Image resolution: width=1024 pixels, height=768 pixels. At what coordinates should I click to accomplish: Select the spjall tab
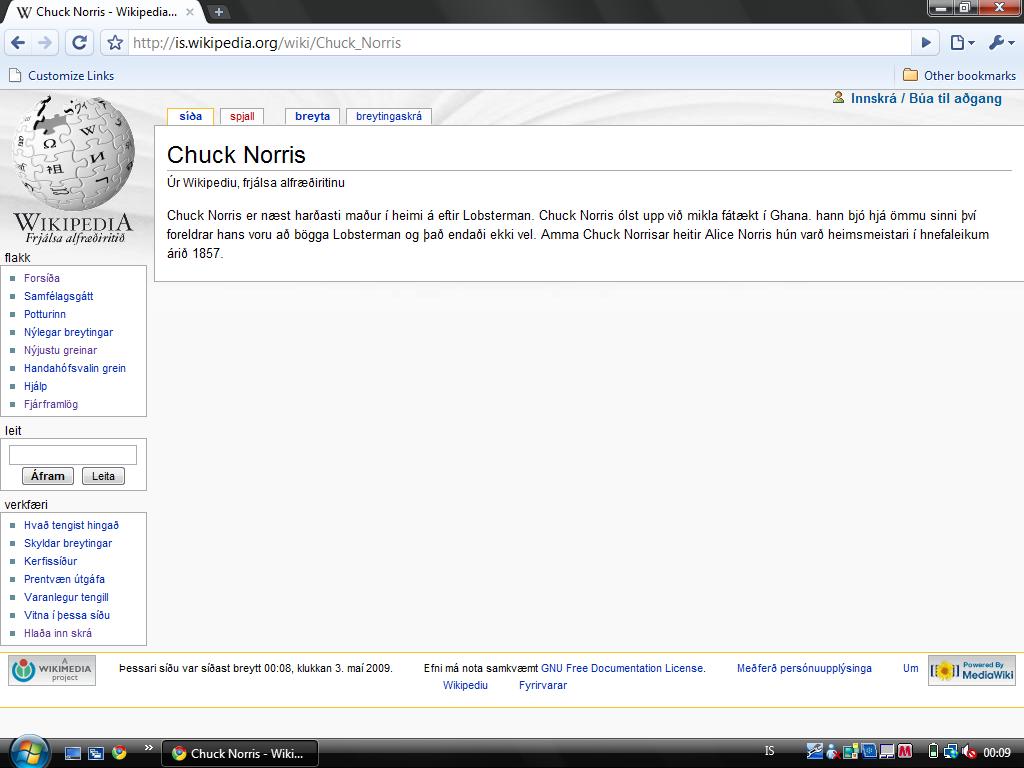click(x=242, y=116)
